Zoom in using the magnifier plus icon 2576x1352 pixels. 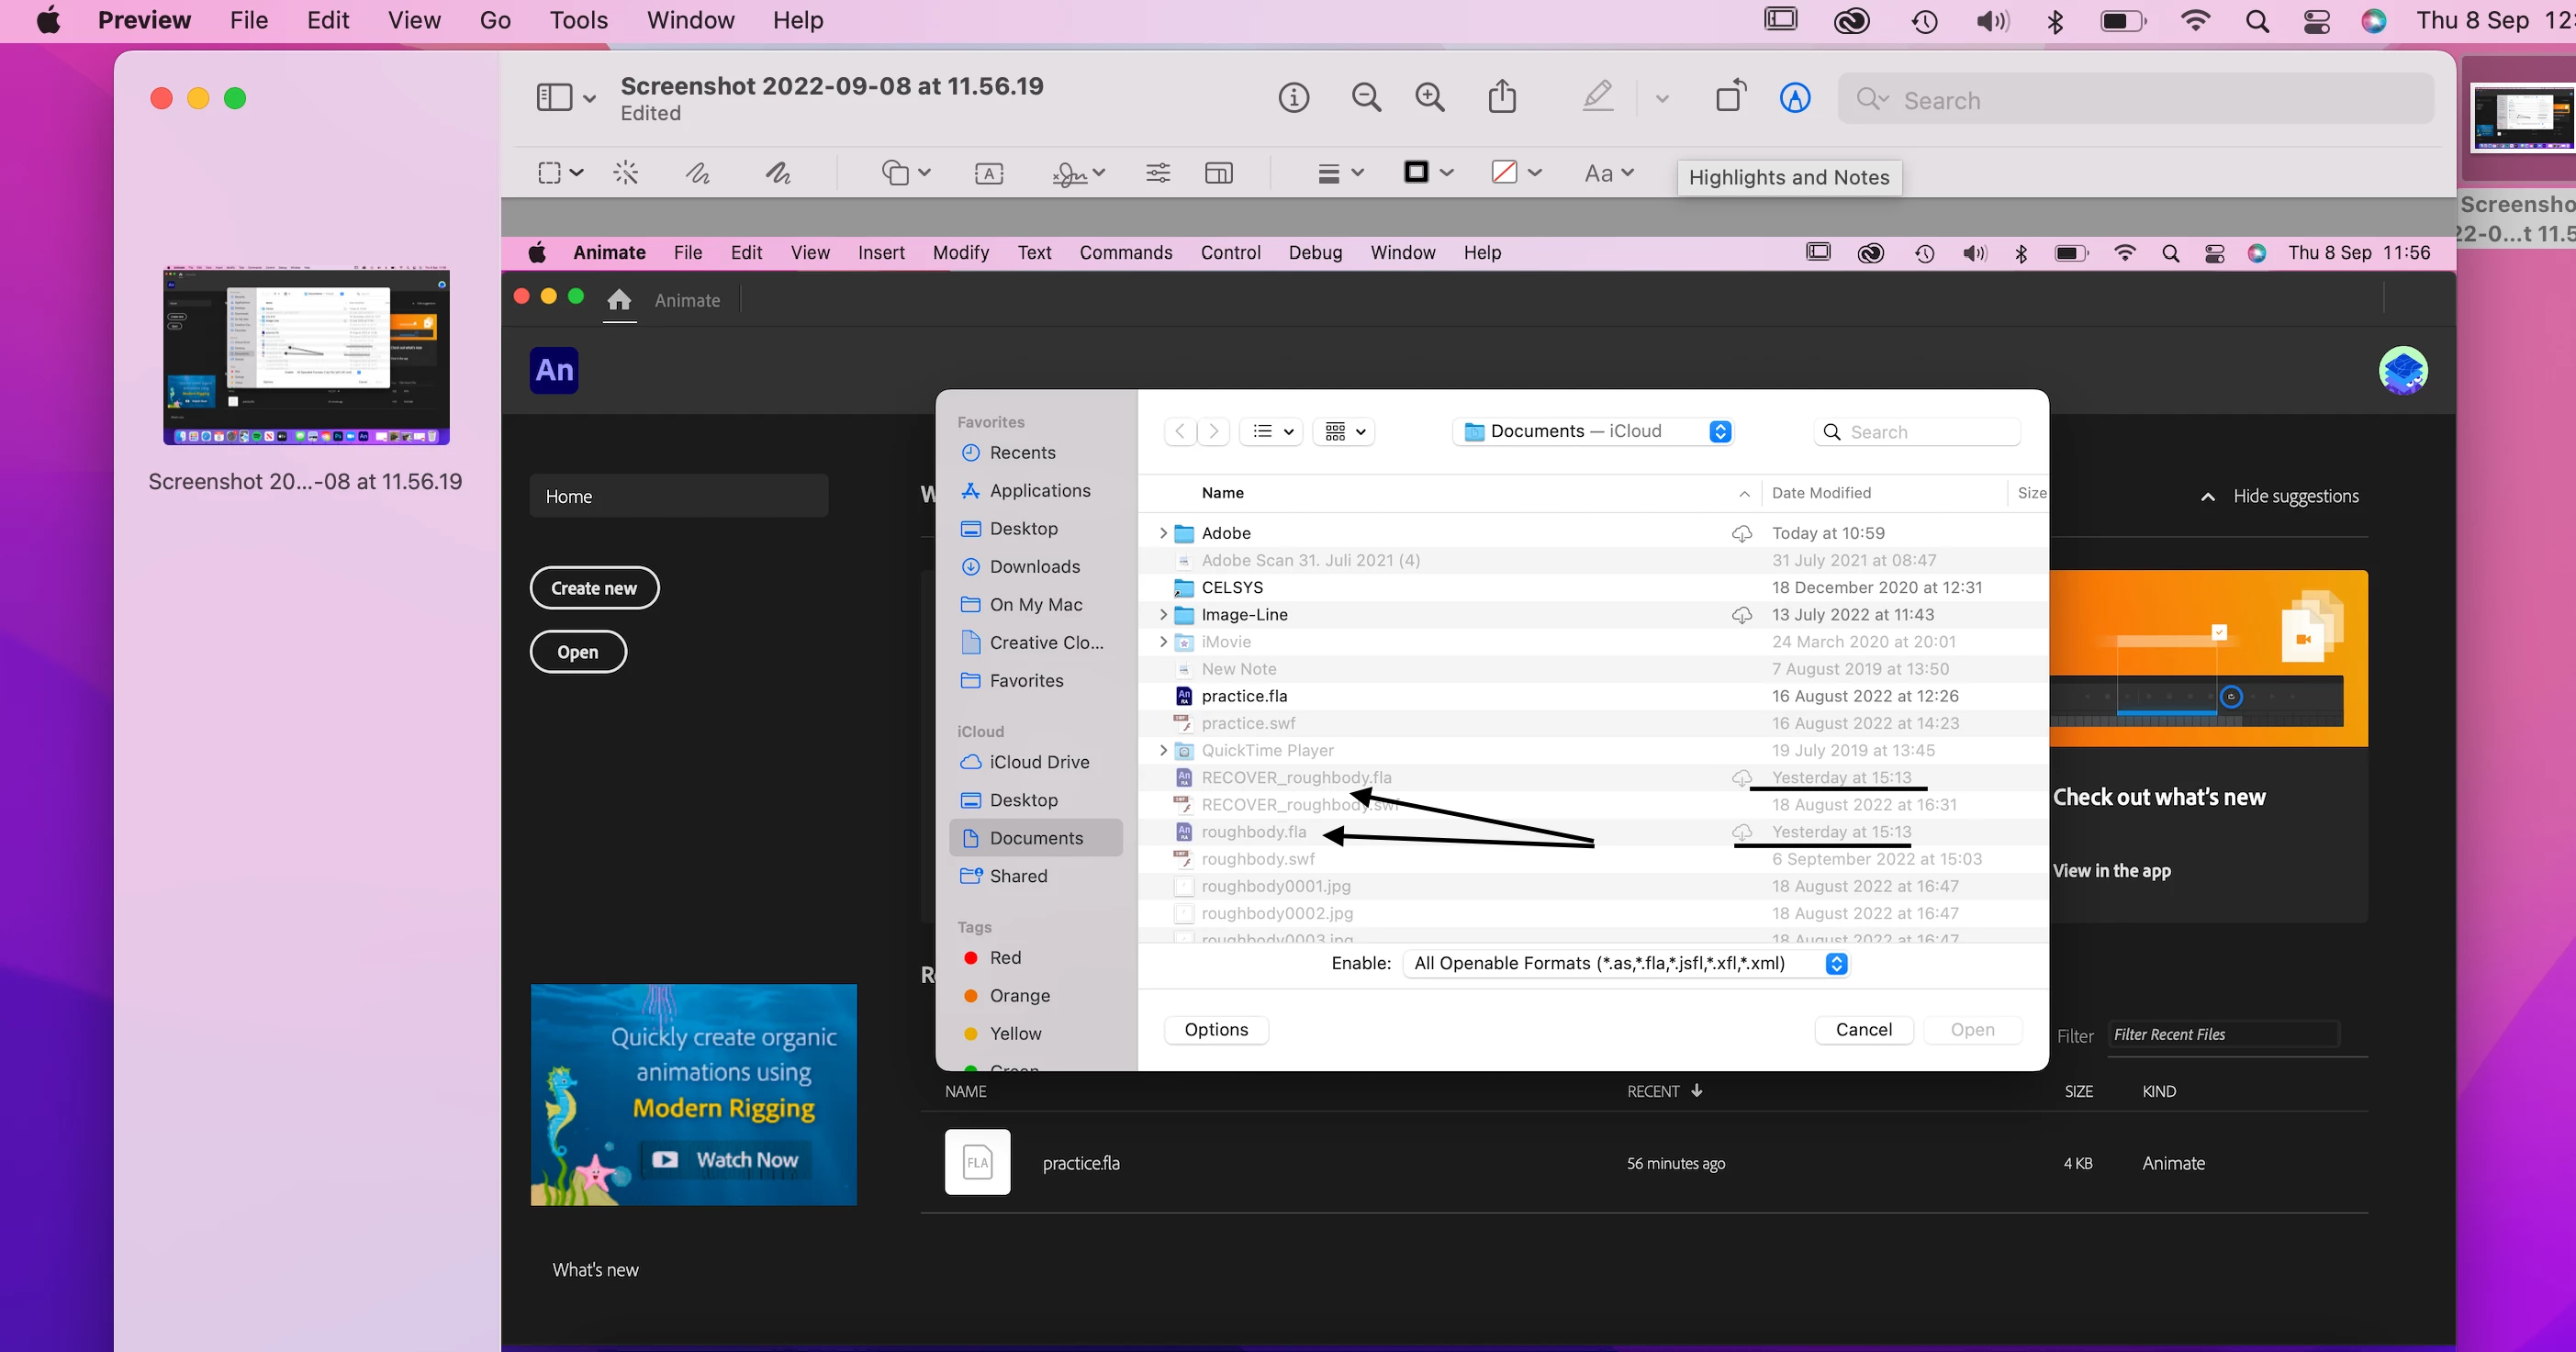tap(1430, 98)
